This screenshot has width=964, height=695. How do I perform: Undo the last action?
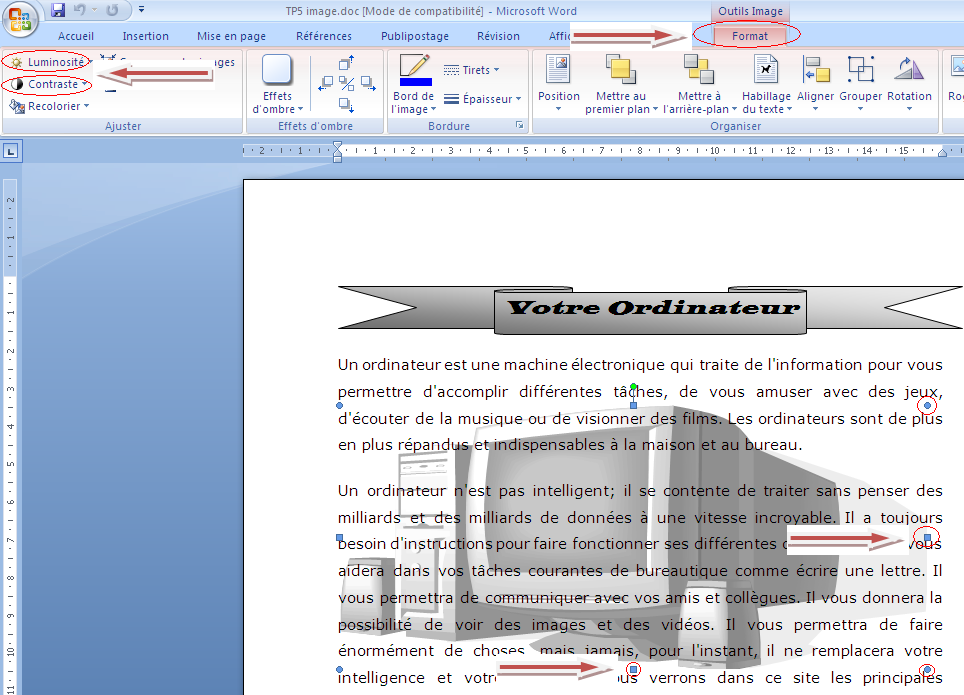(x=79, y=10)
